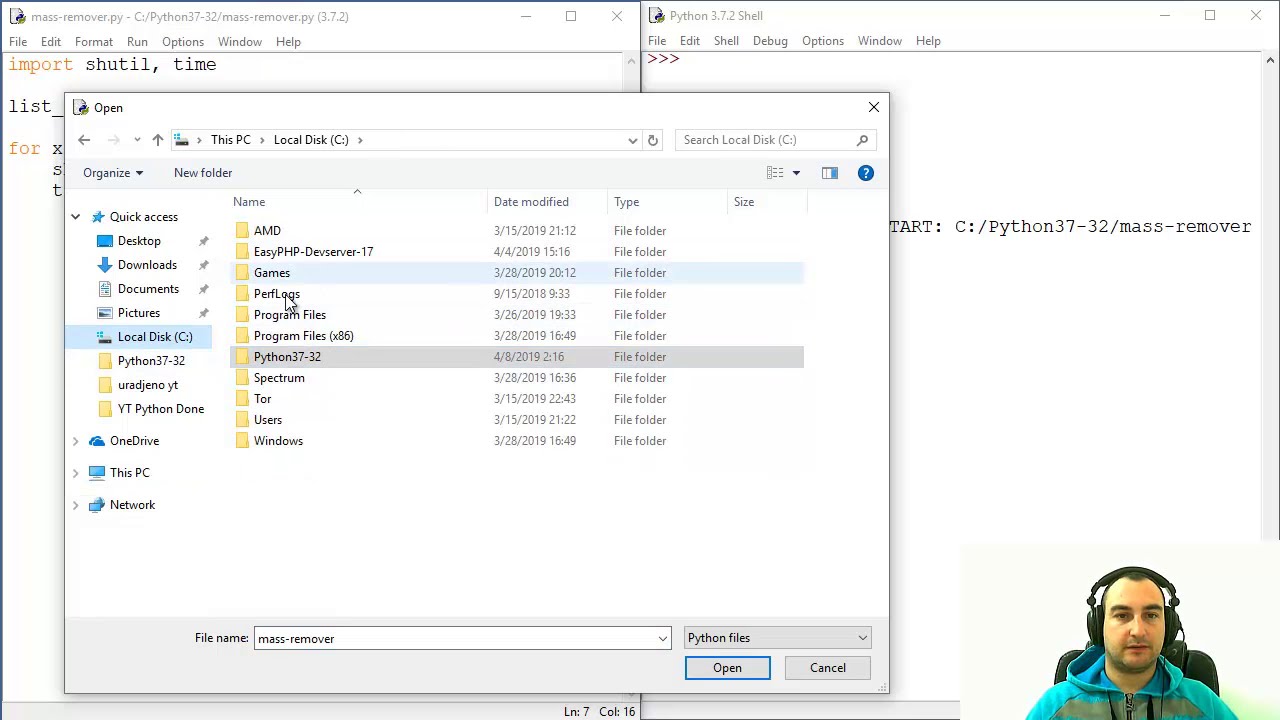The image size is (1280, 720).
Task: Open Help menu in Python Shell
Action: (928, 41)
